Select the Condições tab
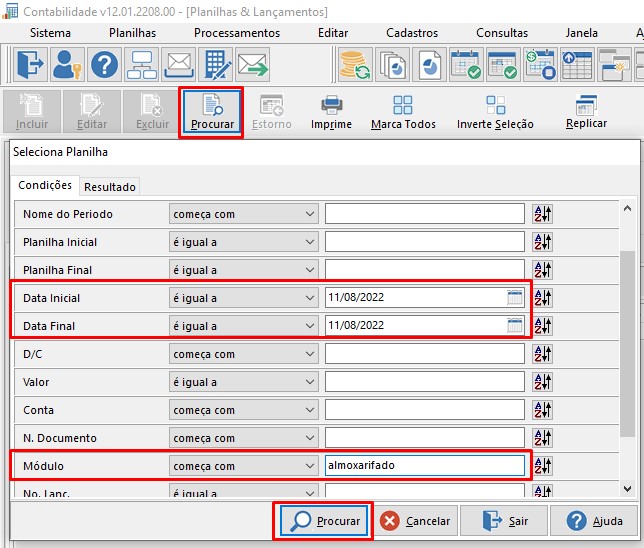The image size is (644, 548). (45, 185)
